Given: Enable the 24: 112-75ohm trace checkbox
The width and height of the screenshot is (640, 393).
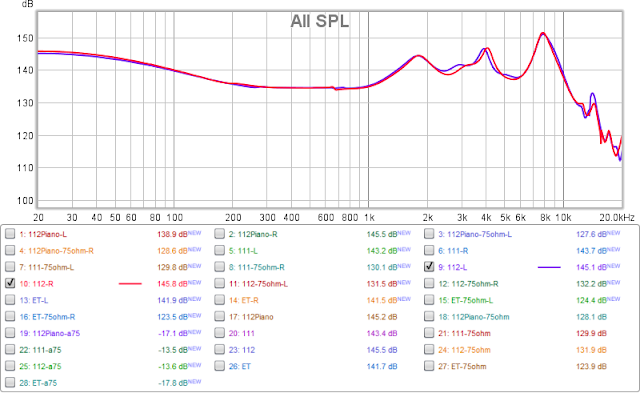Looking at the screenshot, I should [429, 349].
